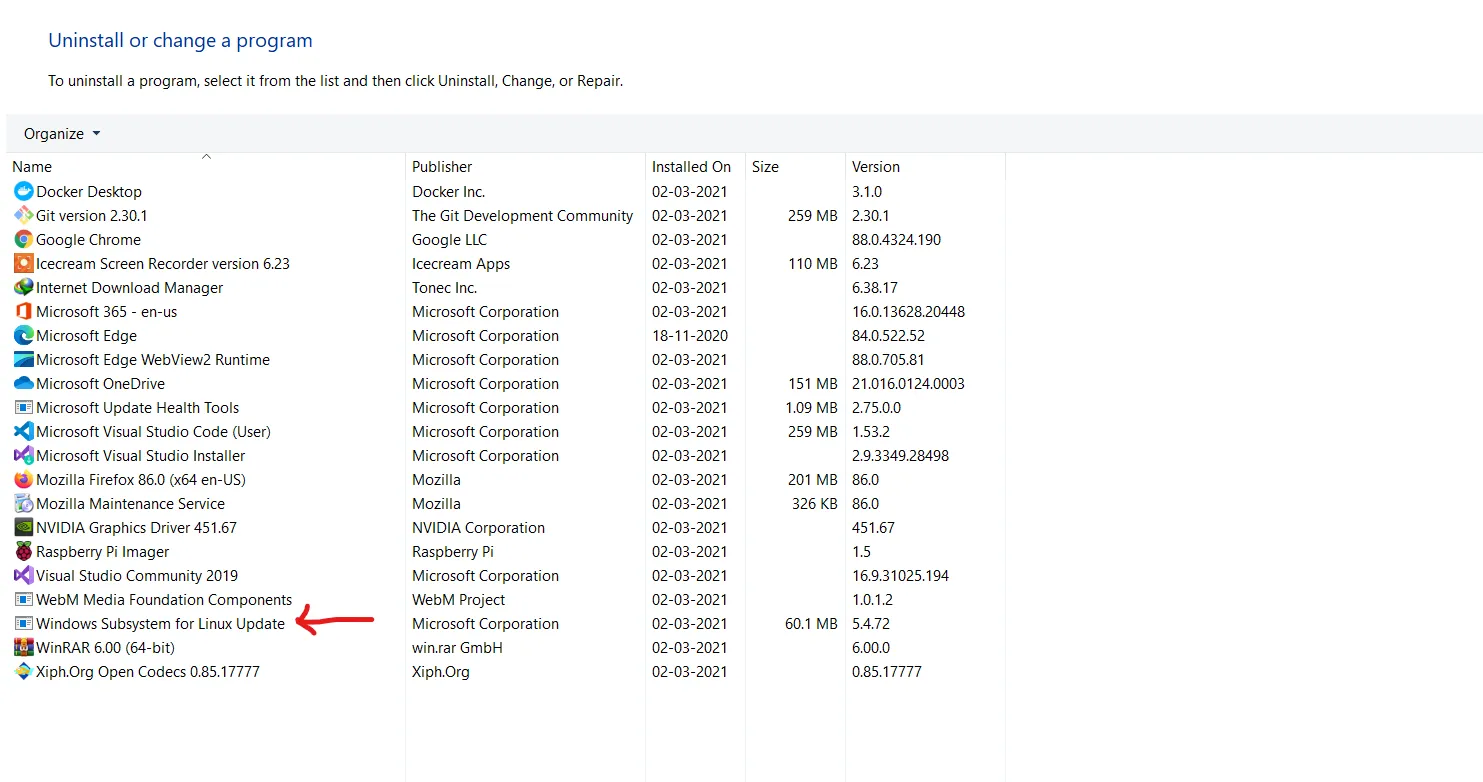
Task: Sort programs by Installed On column
Action: 691,167
